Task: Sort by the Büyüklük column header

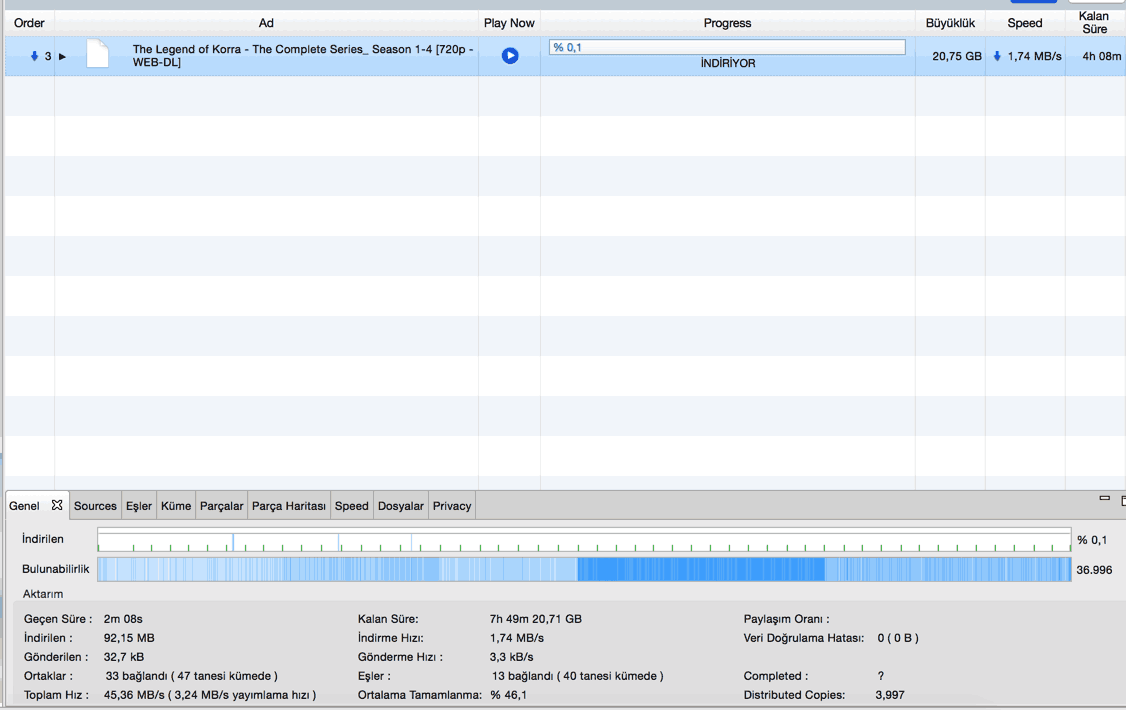Action: click(x=950, y=23)
